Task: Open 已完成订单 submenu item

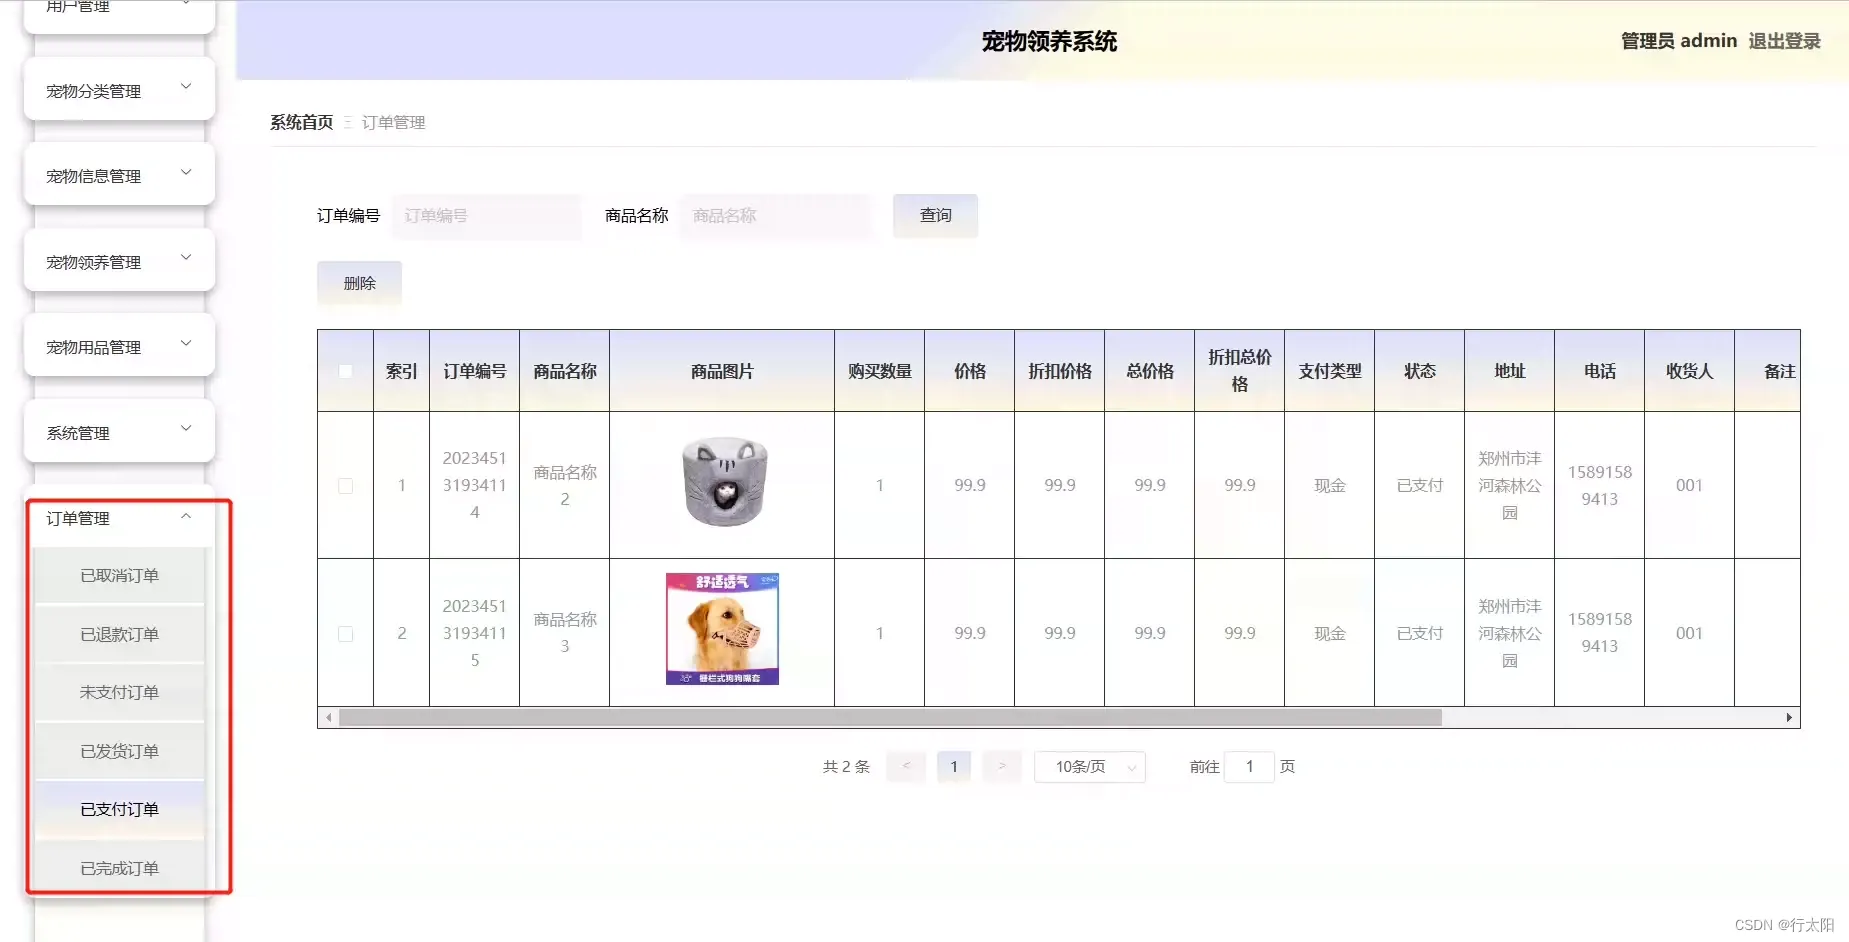Action: [x=119, y=868]
